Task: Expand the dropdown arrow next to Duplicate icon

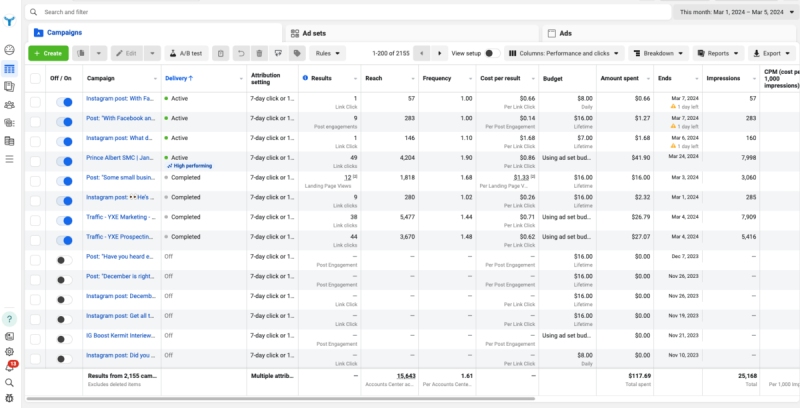Action: 99,53
